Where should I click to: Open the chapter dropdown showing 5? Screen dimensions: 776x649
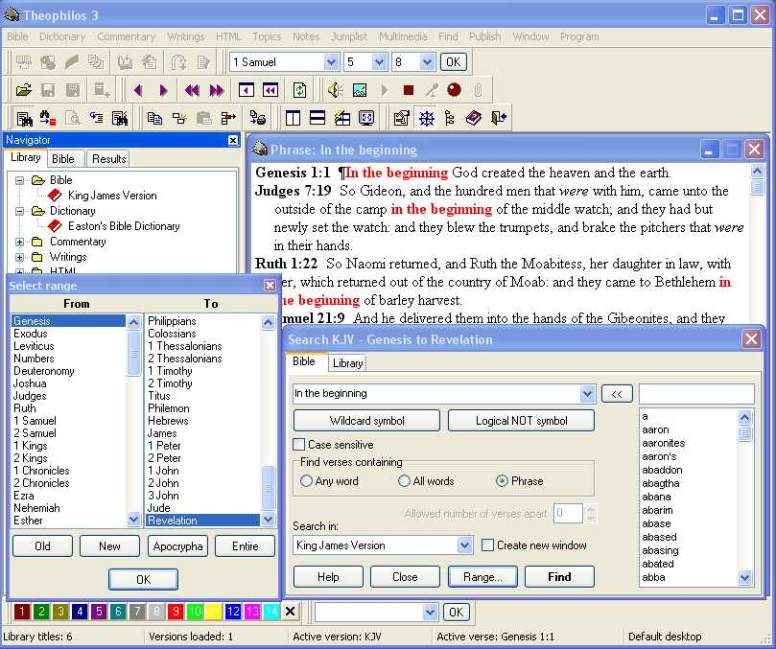379,62
